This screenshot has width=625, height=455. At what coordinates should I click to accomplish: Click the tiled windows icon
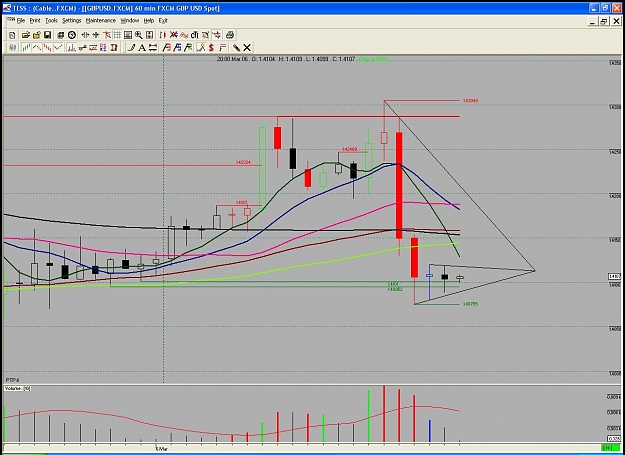[61, 35]
